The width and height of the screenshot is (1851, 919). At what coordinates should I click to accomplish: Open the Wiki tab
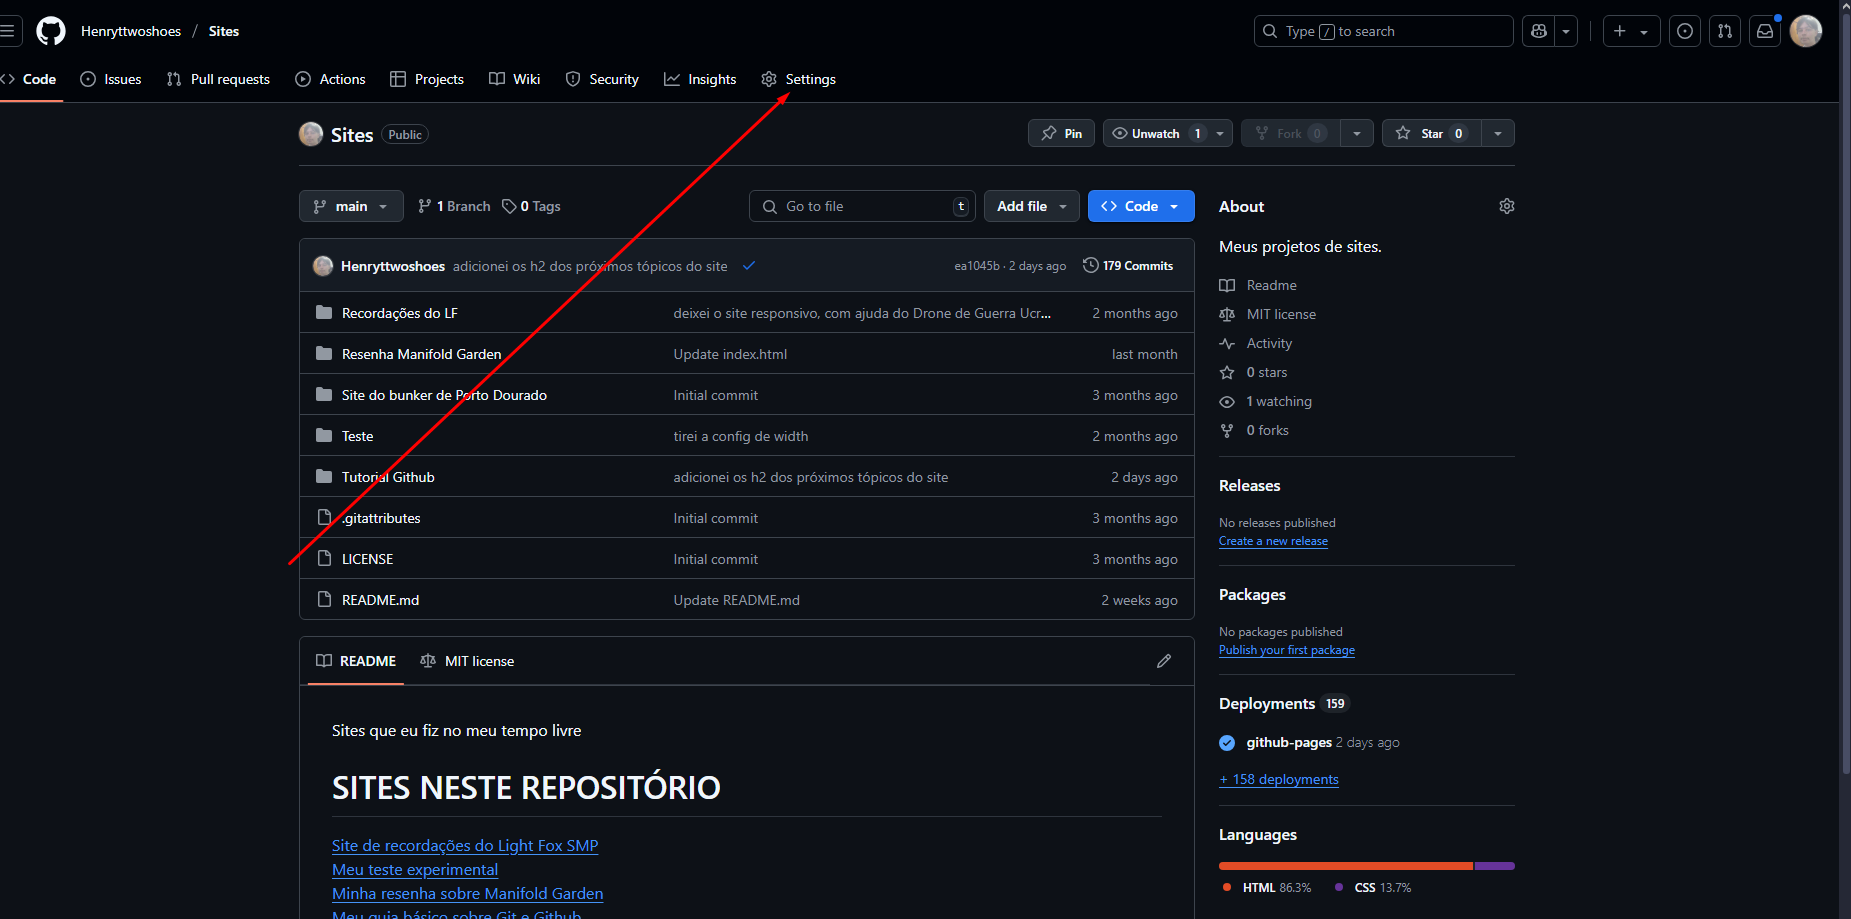pos(515,79)
